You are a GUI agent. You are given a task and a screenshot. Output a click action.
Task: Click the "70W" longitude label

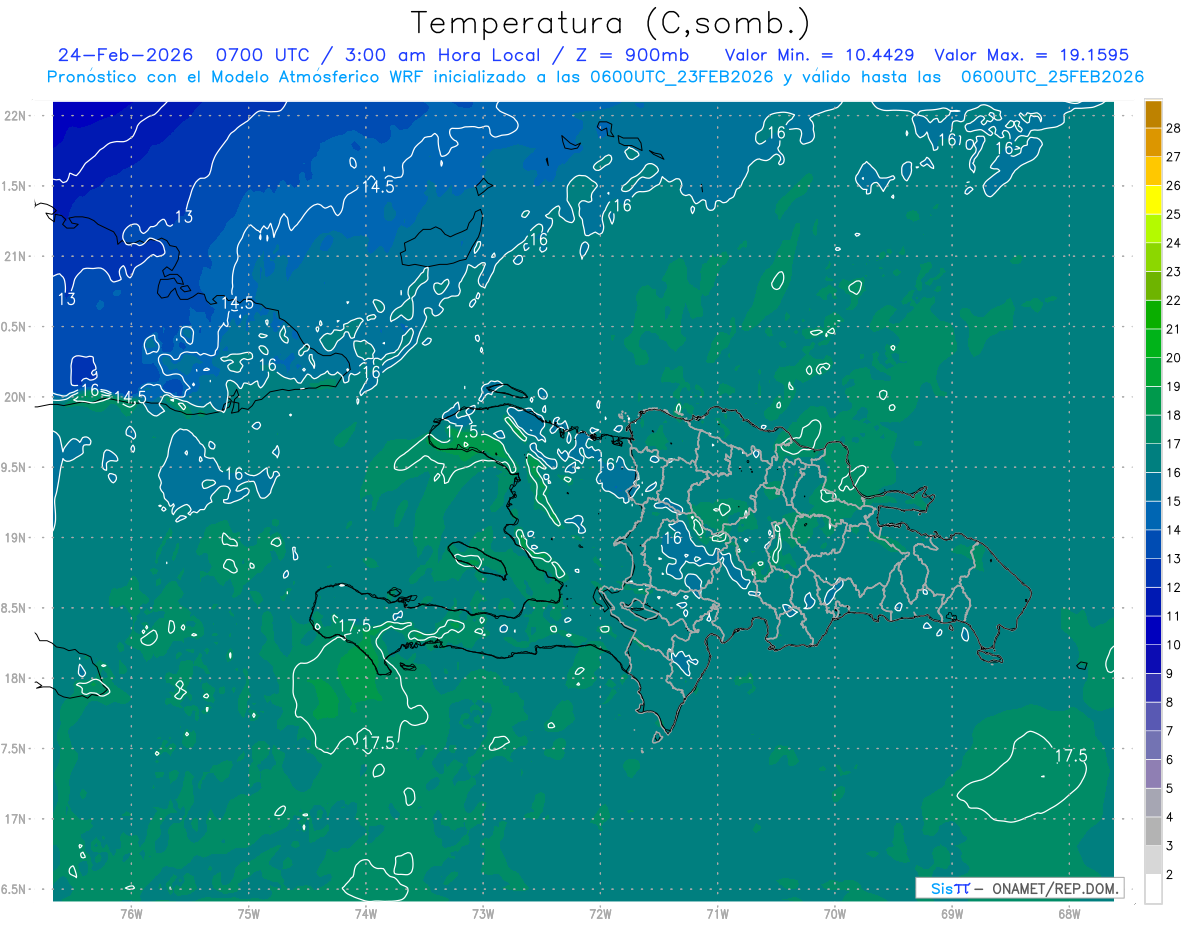tap(835, 913)
